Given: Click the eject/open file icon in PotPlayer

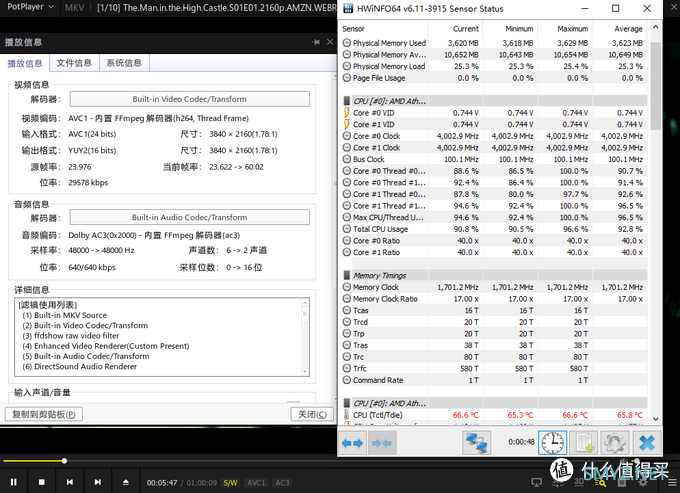Looking at the screenshot, I should pyautogui.click(x=126, y=482).
